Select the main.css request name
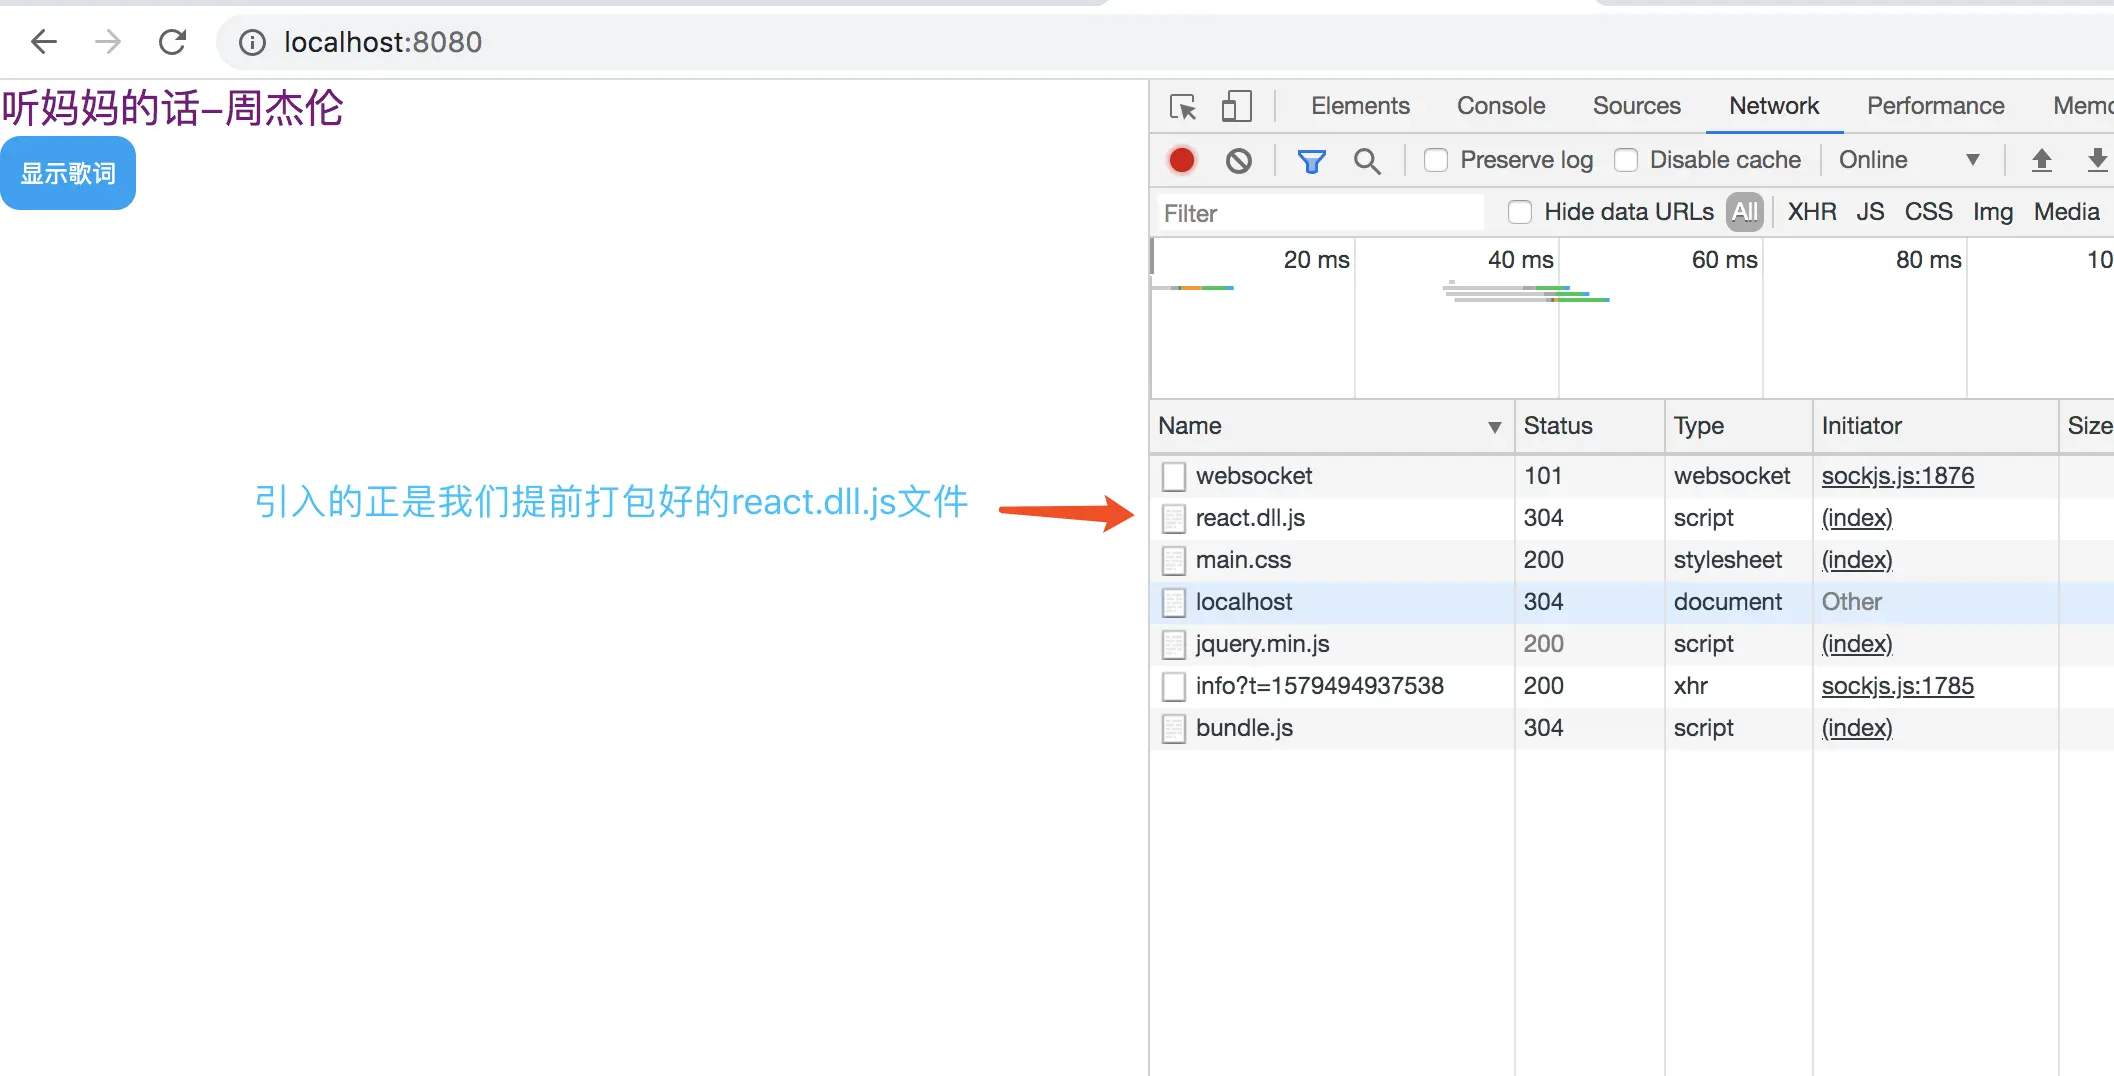2114x1076 pixels. click(x=1243, y=560)
